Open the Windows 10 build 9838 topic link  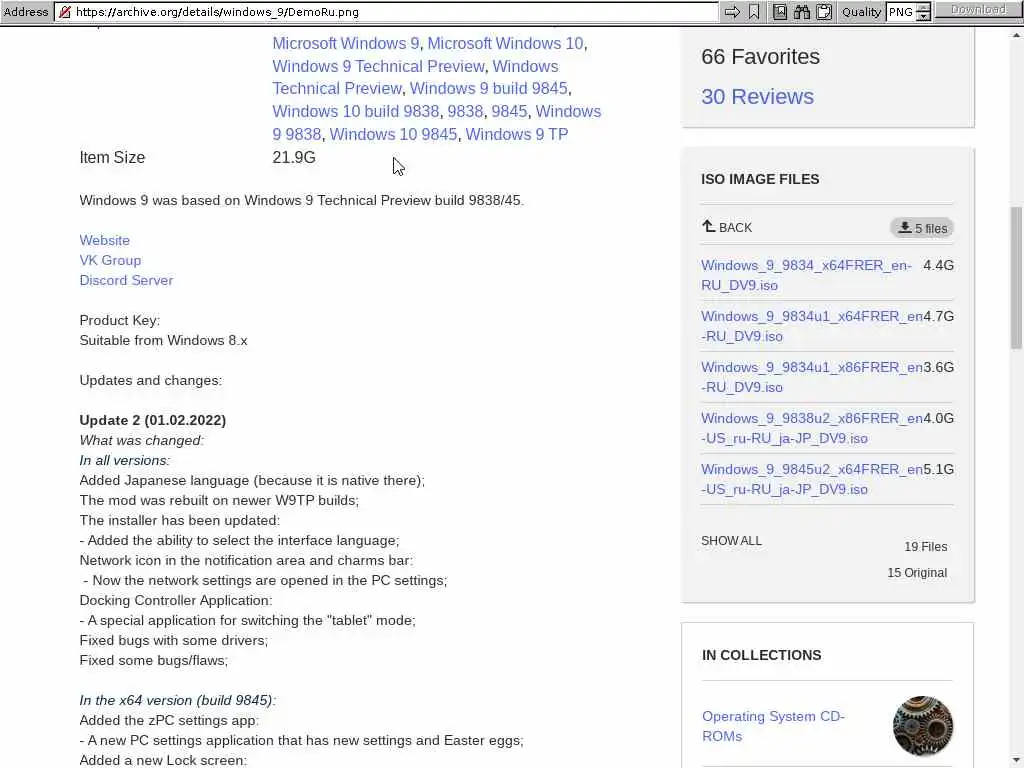355,111
